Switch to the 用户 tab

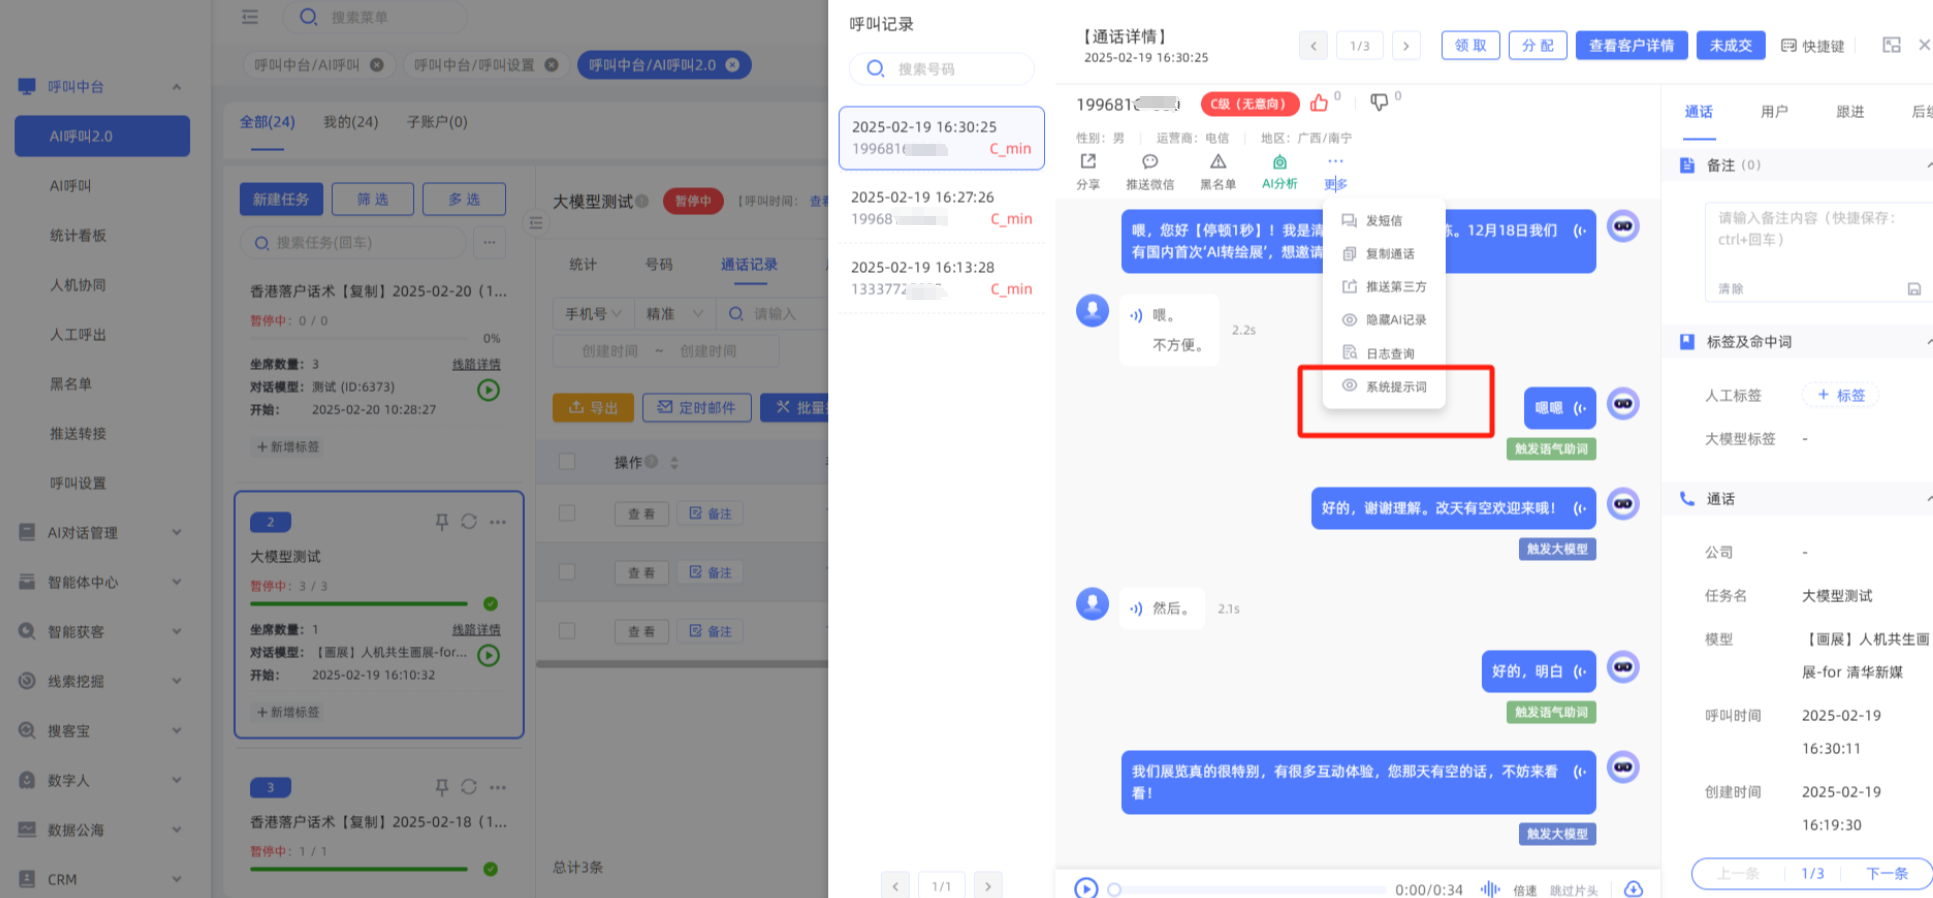pyautogui.click(x=1774, y=112)
